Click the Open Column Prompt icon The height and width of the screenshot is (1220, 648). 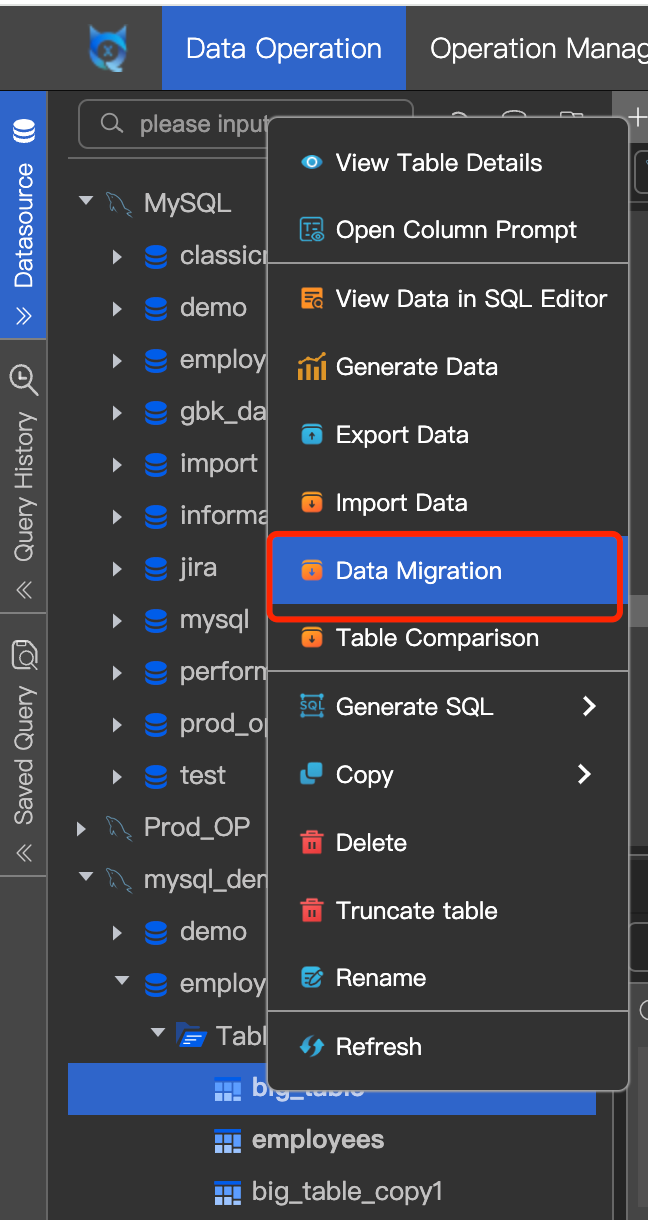[312, 230]
